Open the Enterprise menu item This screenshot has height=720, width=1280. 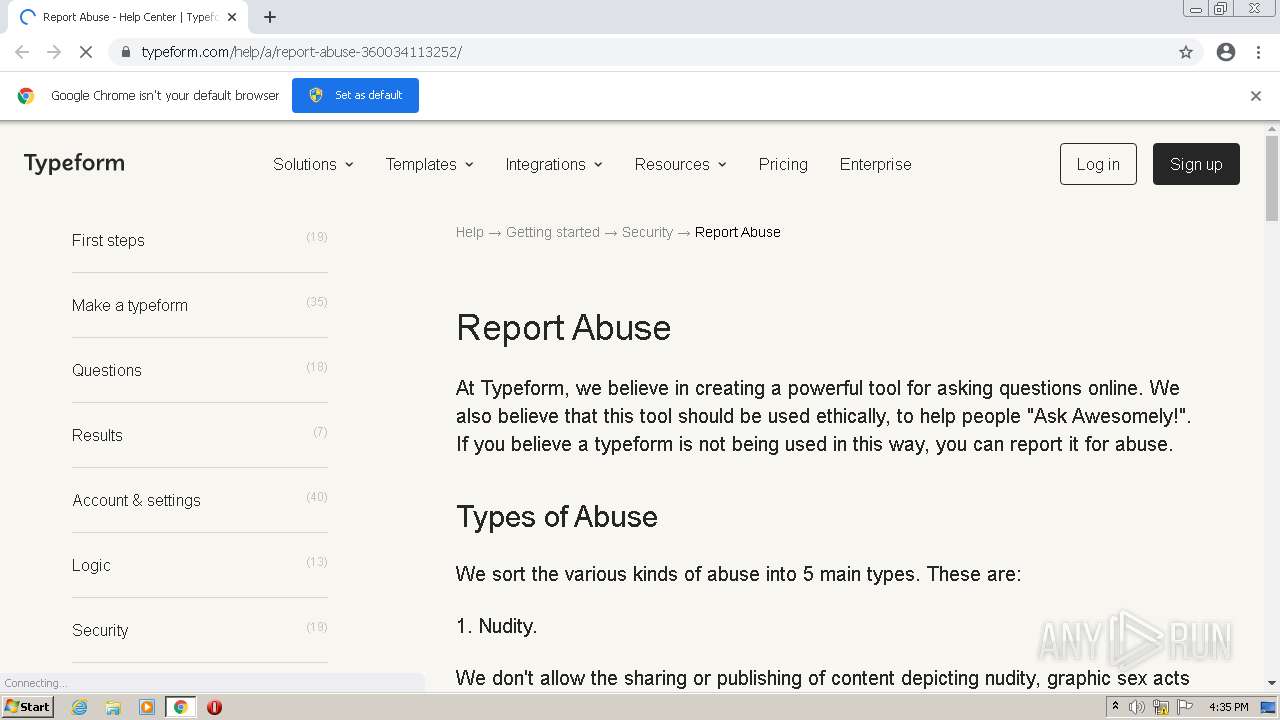coord(875,164)
